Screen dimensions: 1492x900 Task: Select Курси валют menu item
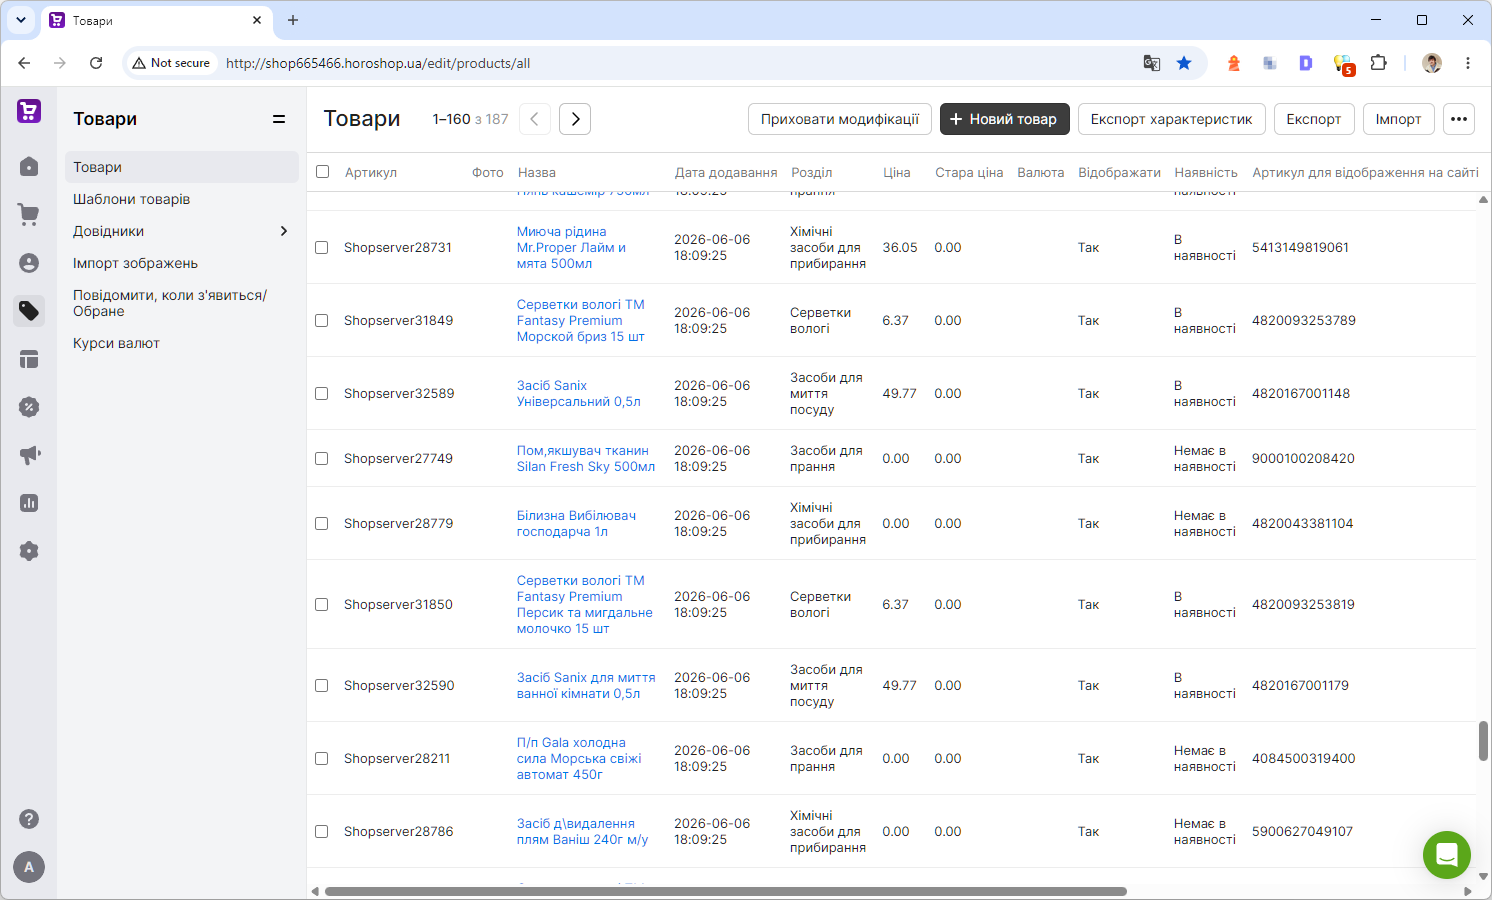coord(116,343)
